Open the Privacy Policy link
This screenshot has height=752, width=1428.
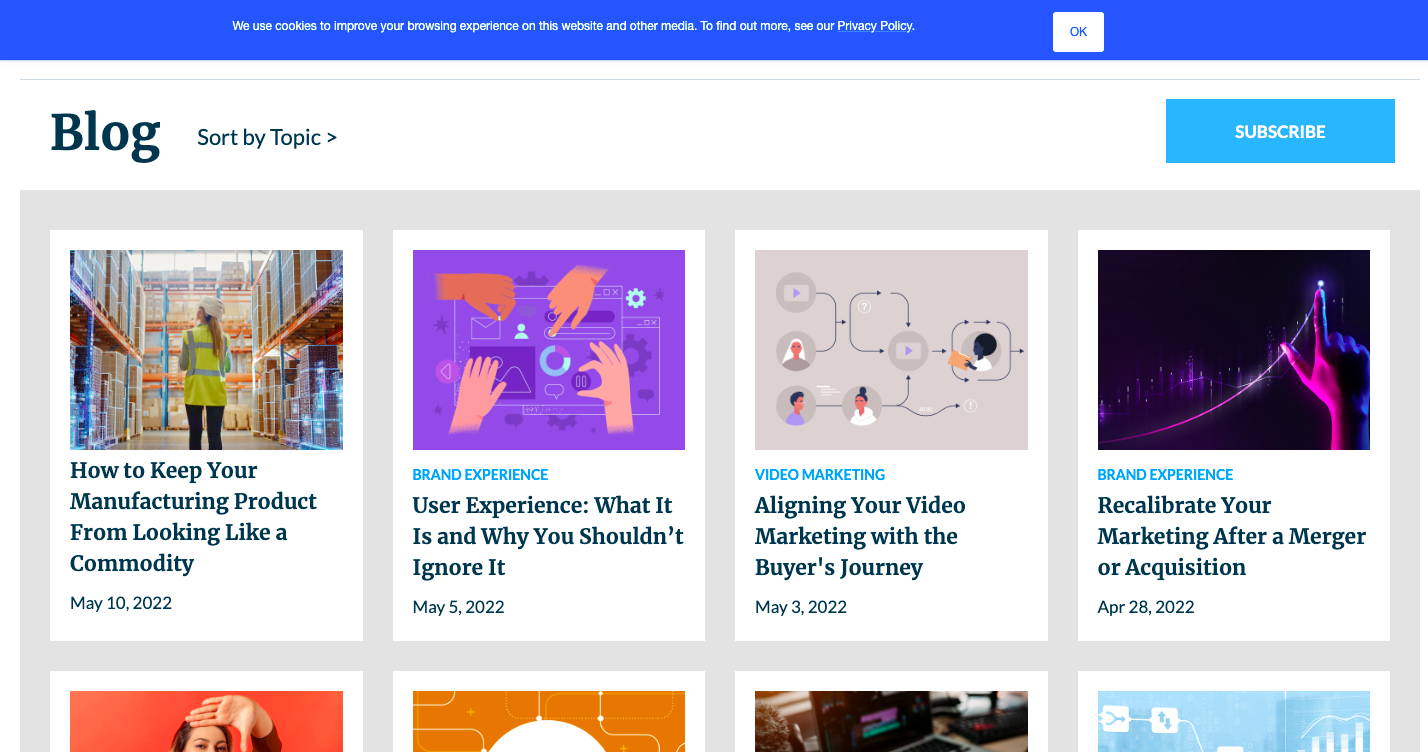click(875, 26)
